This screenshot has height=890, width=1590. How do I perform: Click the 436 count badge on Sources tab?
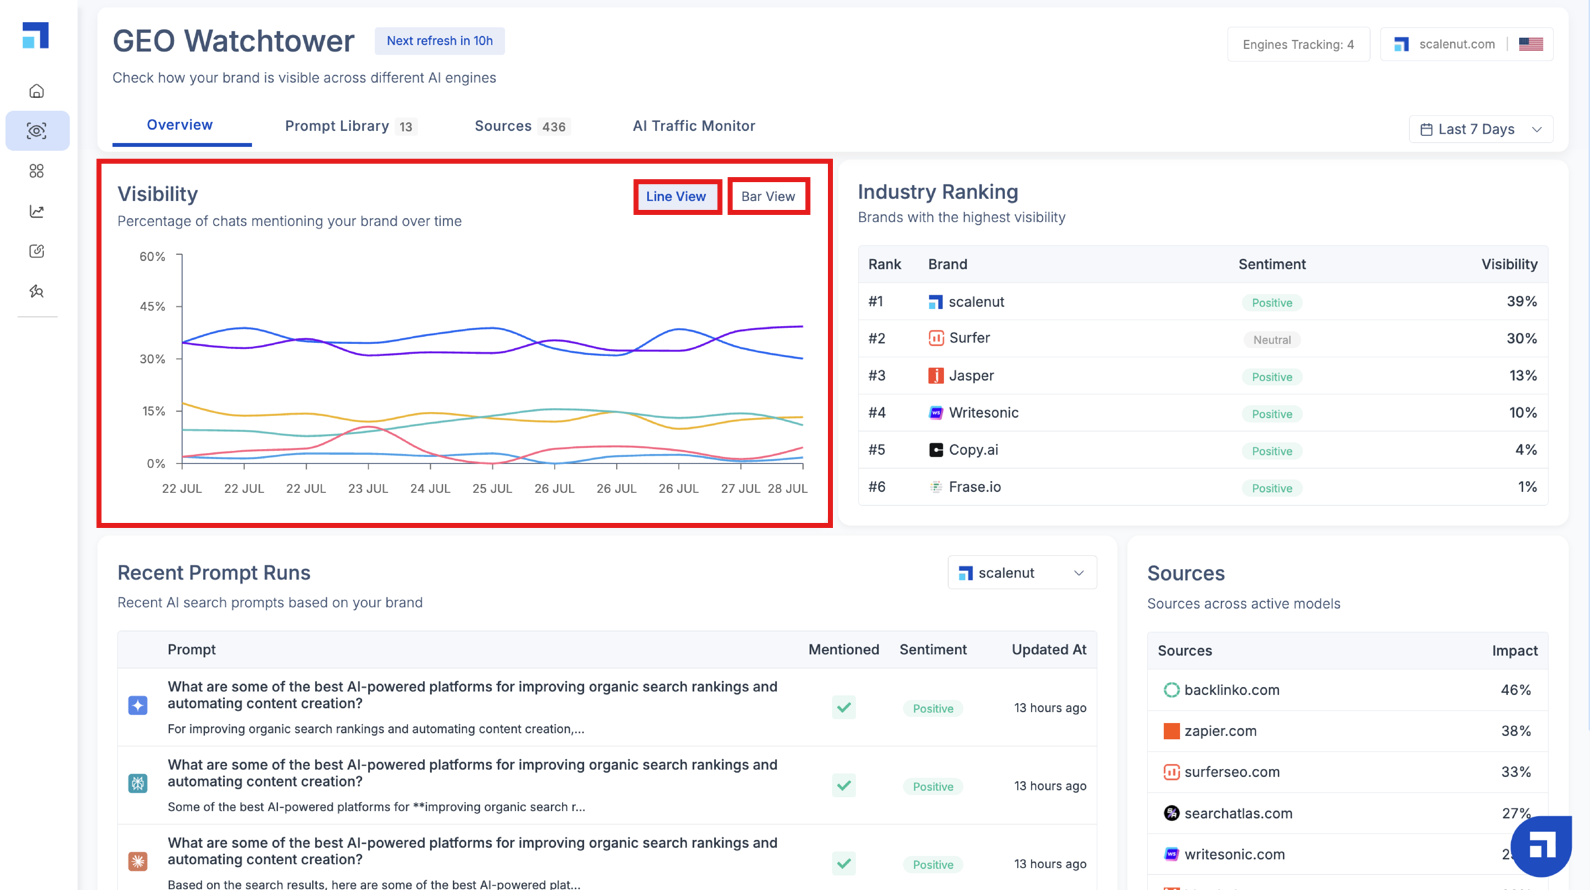point(554,127)
